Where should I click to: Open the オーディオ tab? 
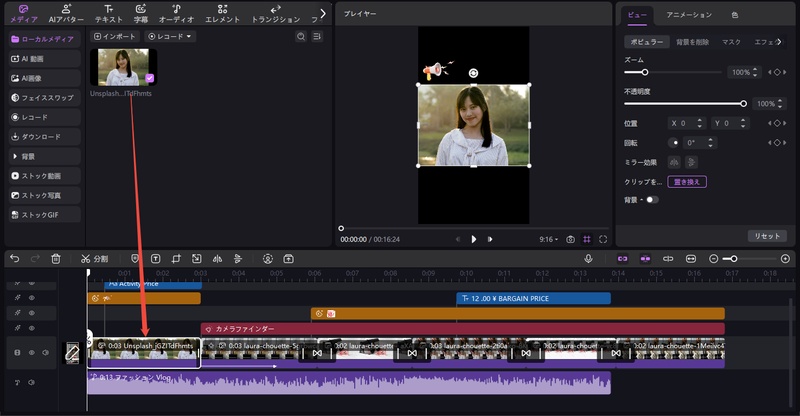point(177,14)
